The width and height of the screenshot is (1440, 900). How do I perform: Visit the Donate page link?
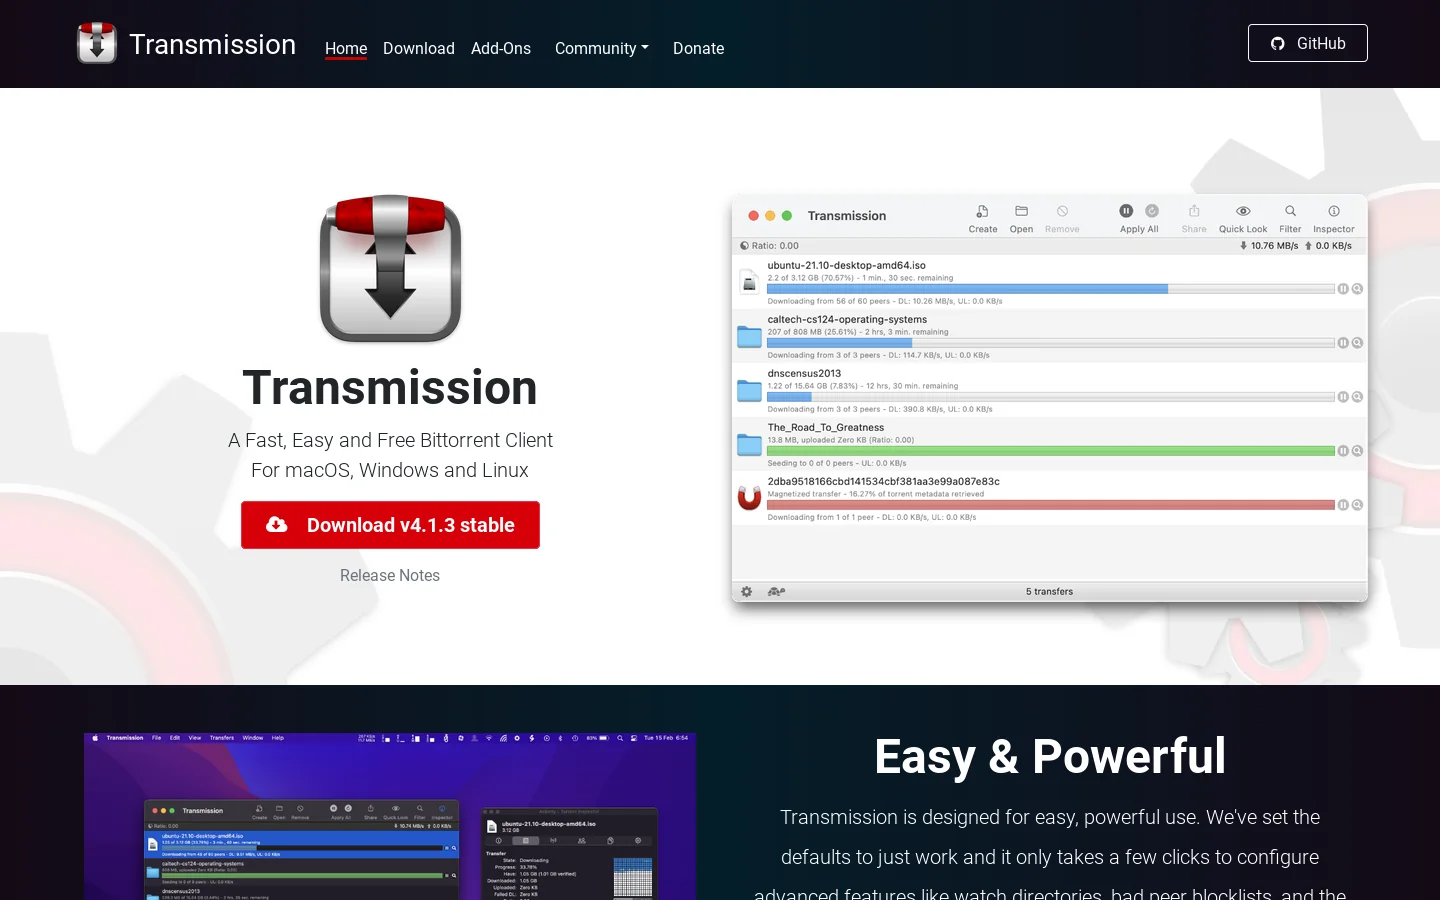point(699,48)
